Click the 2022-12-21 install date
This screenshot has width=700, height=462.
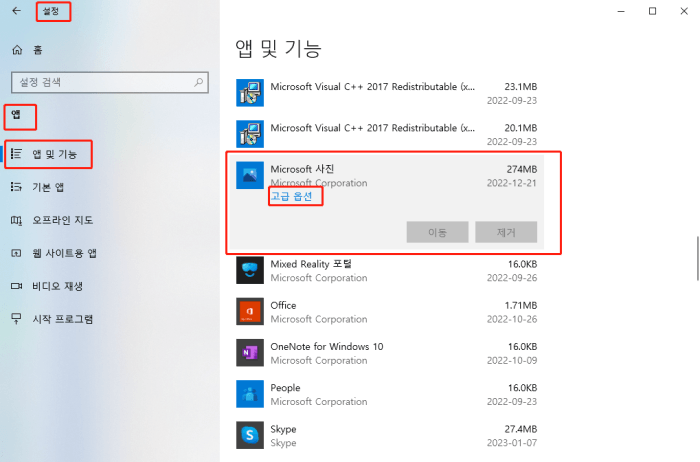click(x=512, y=183)
